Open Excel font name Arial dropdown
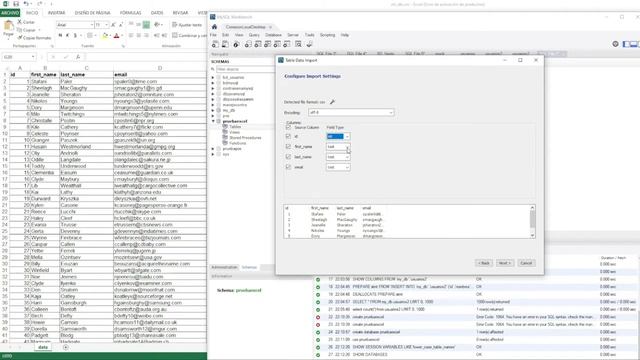 [91, 25]
